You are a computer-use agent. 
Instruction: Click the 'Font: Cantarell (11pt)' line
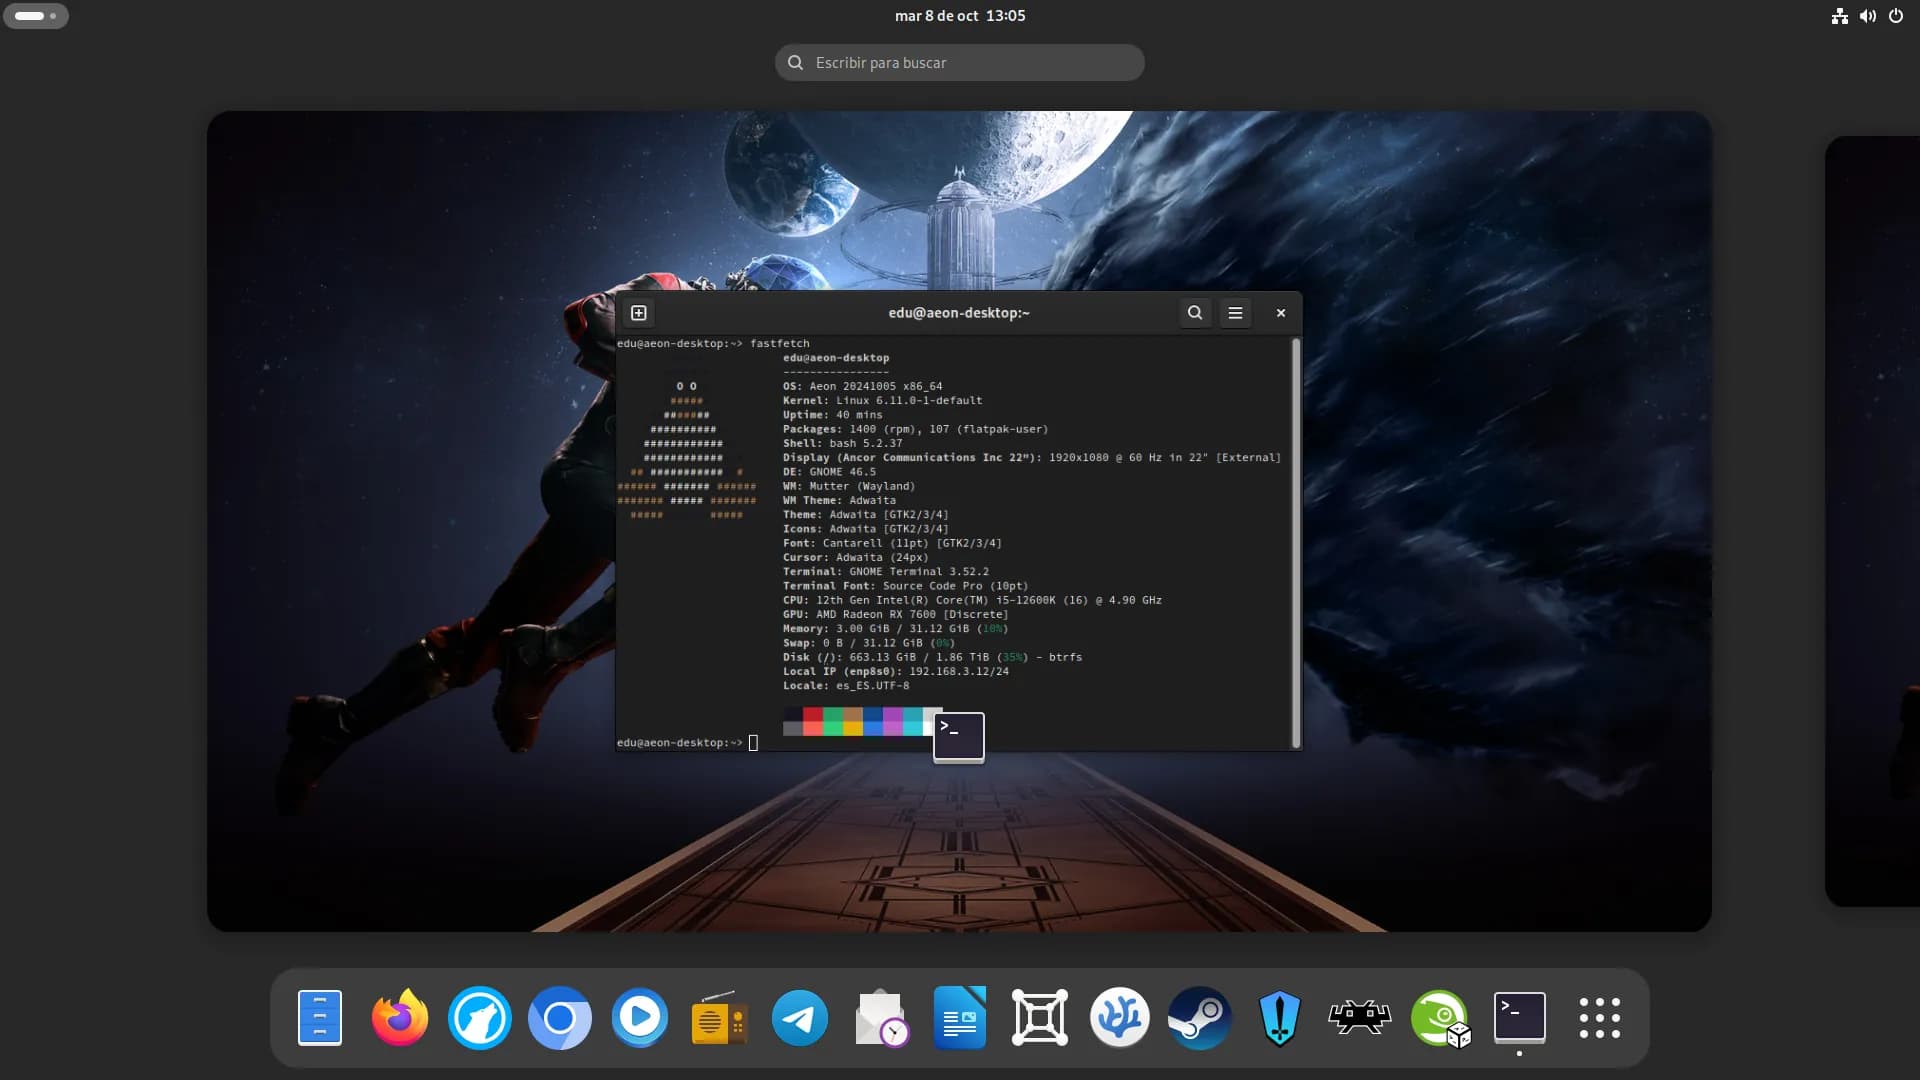[892, 543]
